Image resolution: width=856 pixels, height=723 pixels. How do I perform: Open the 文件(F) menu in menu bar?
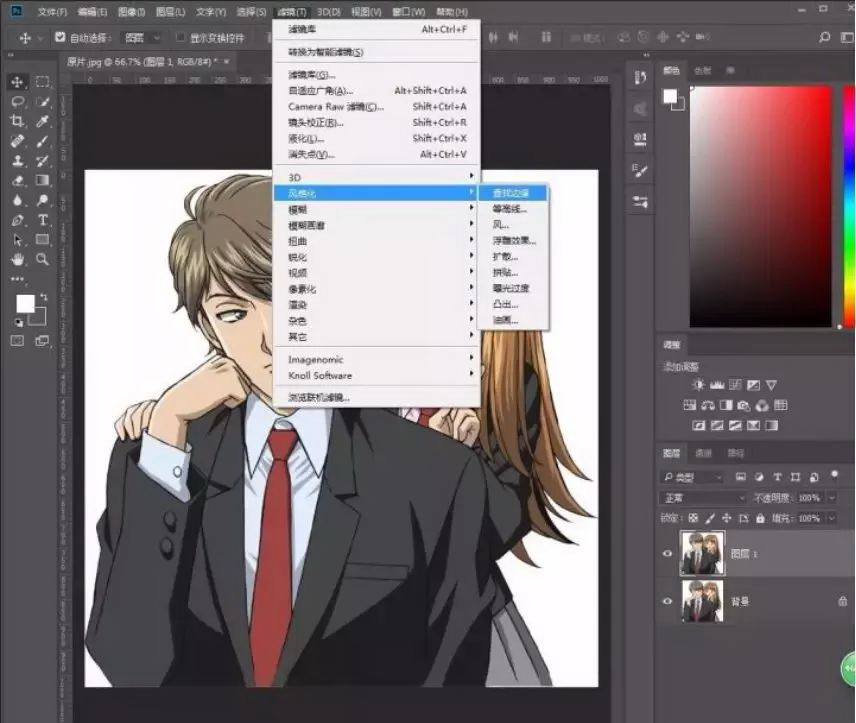[52, 12]
